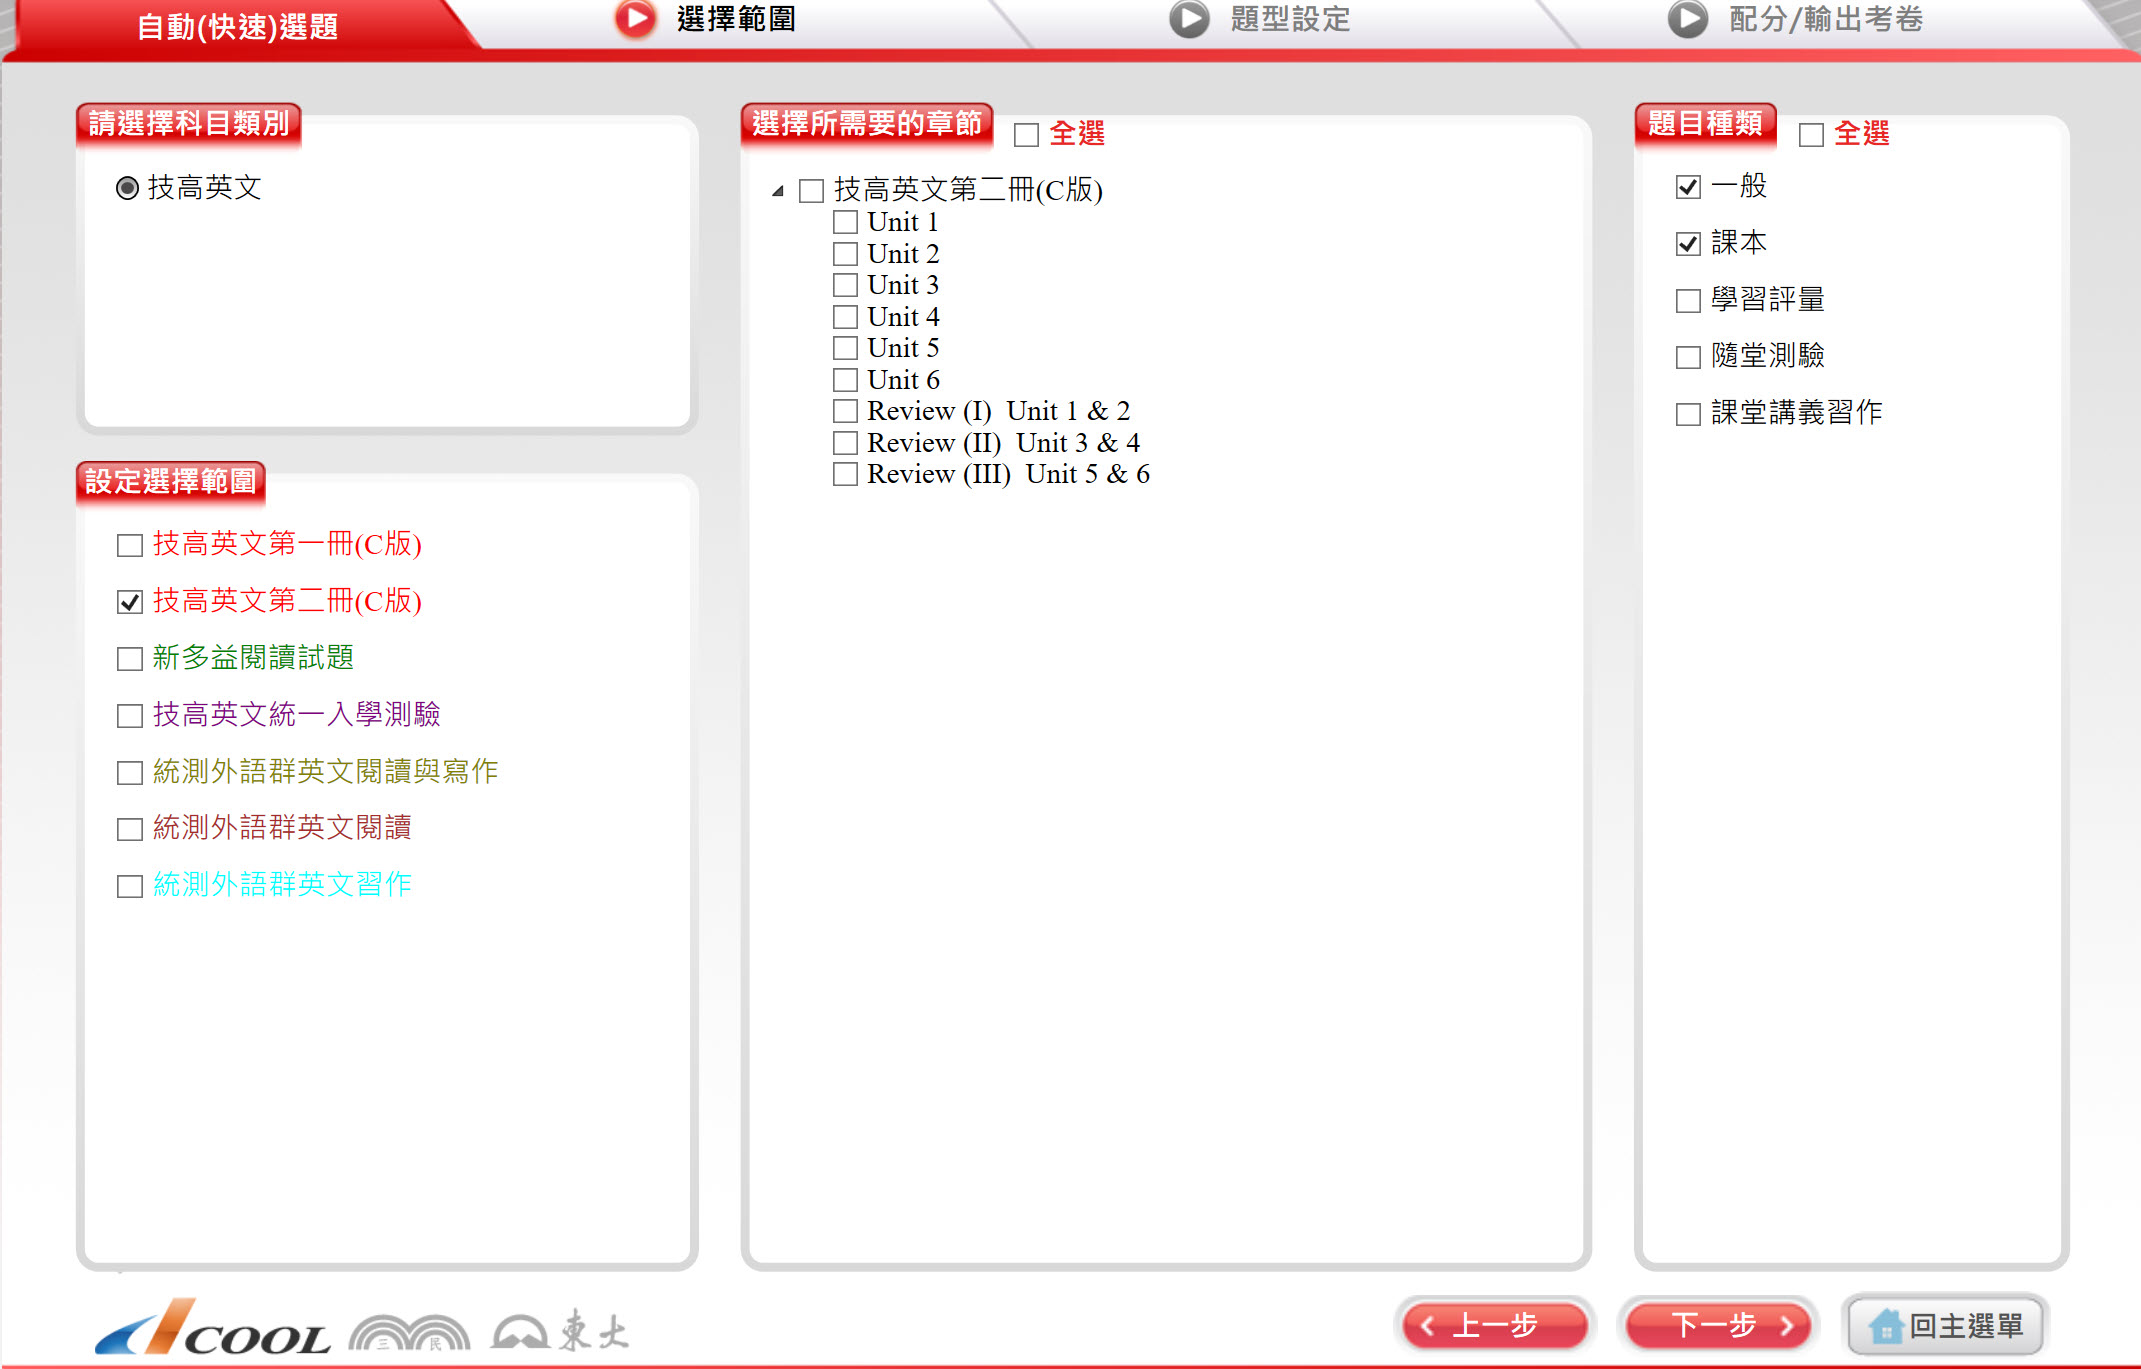Click the gray play icon beside 題型設定
This screenshot has height=1369, width=2141.
(x=1189, y=19)
